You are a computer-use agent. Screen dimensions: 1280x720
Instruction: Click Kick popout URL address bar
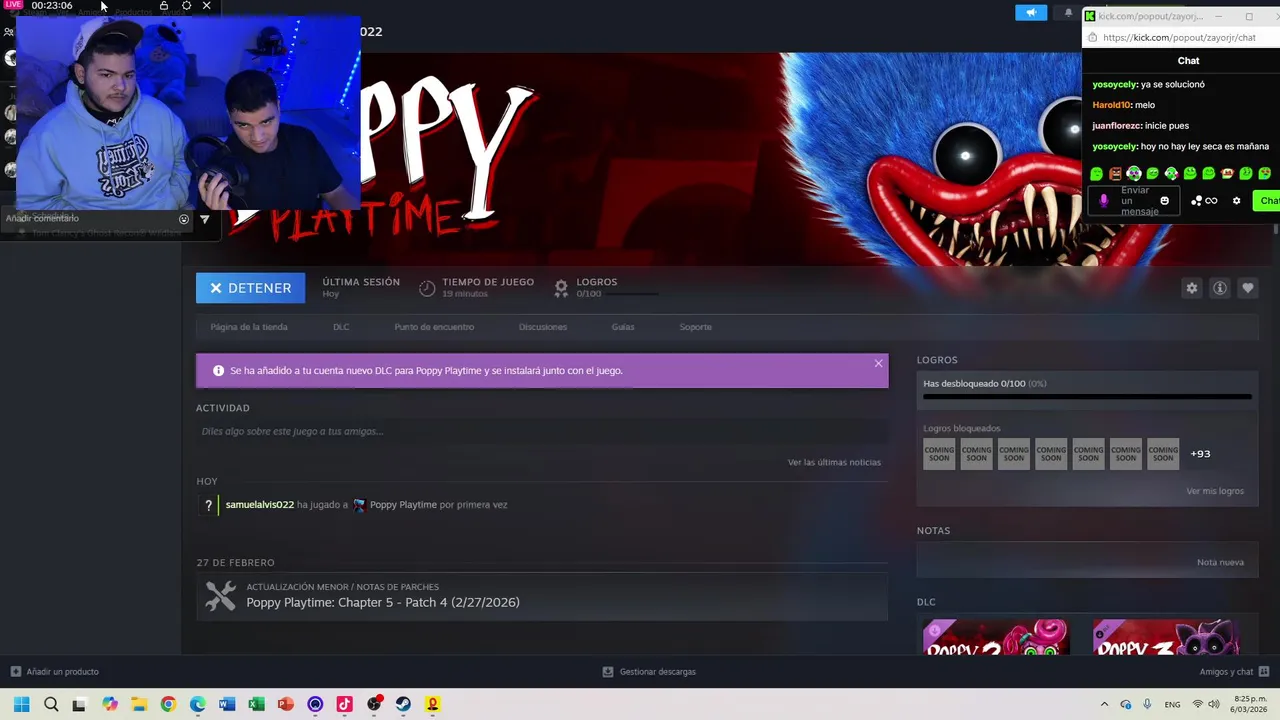1180,38
